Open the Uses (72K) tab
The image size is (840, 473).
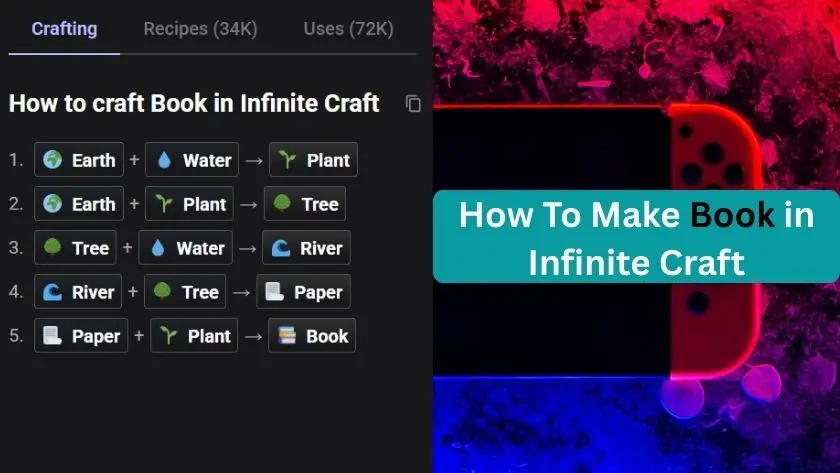(x=349, y=29)
